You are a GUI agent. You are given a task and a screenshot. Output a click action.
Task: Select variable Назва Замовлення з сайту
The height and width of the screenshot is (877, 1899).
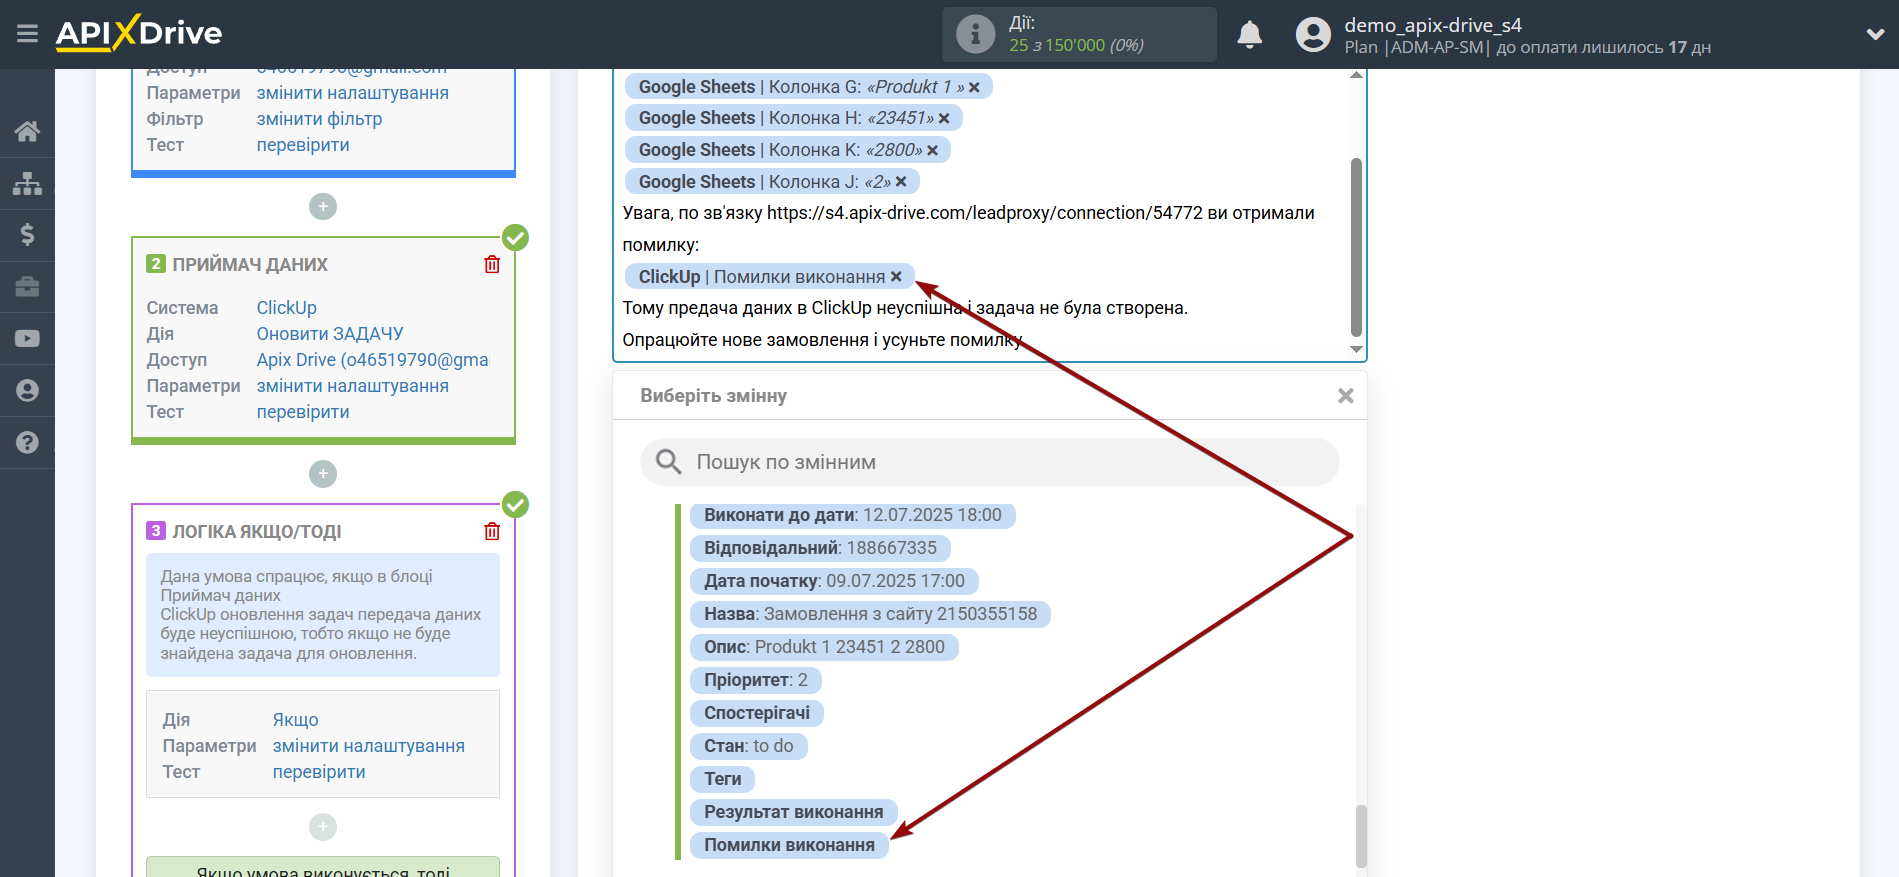tap(870, 614)
